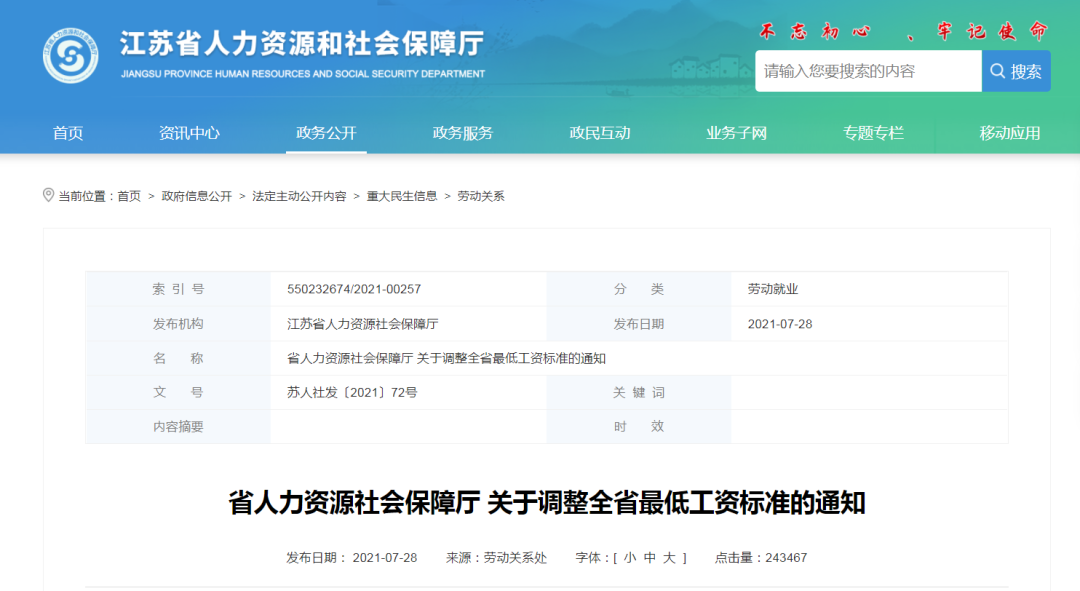Image resolution: width=1080 pixels, height=591 pixels.
Task: Go to 首页 in the breadcrumb
Action: (x=129, y=196)
